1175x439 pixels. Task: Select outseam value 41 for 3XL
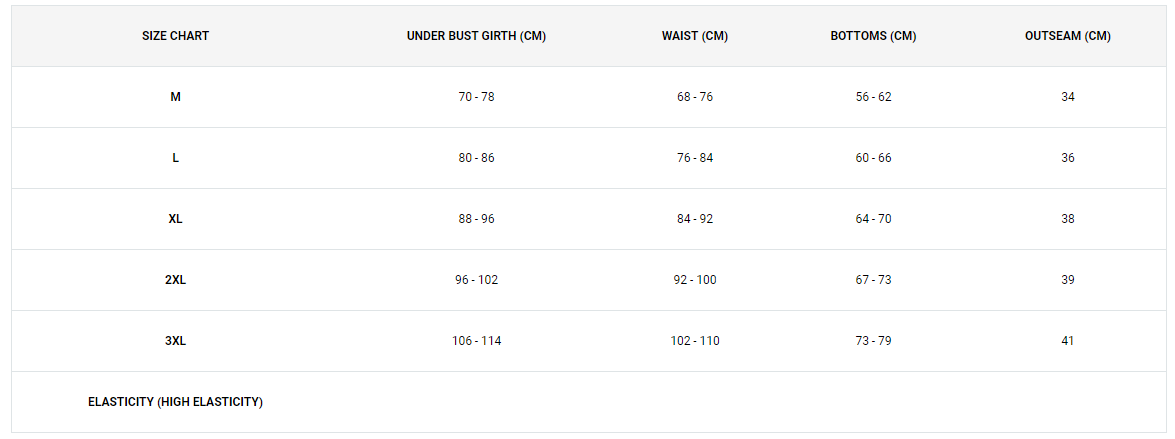[x=1068, y=341]
